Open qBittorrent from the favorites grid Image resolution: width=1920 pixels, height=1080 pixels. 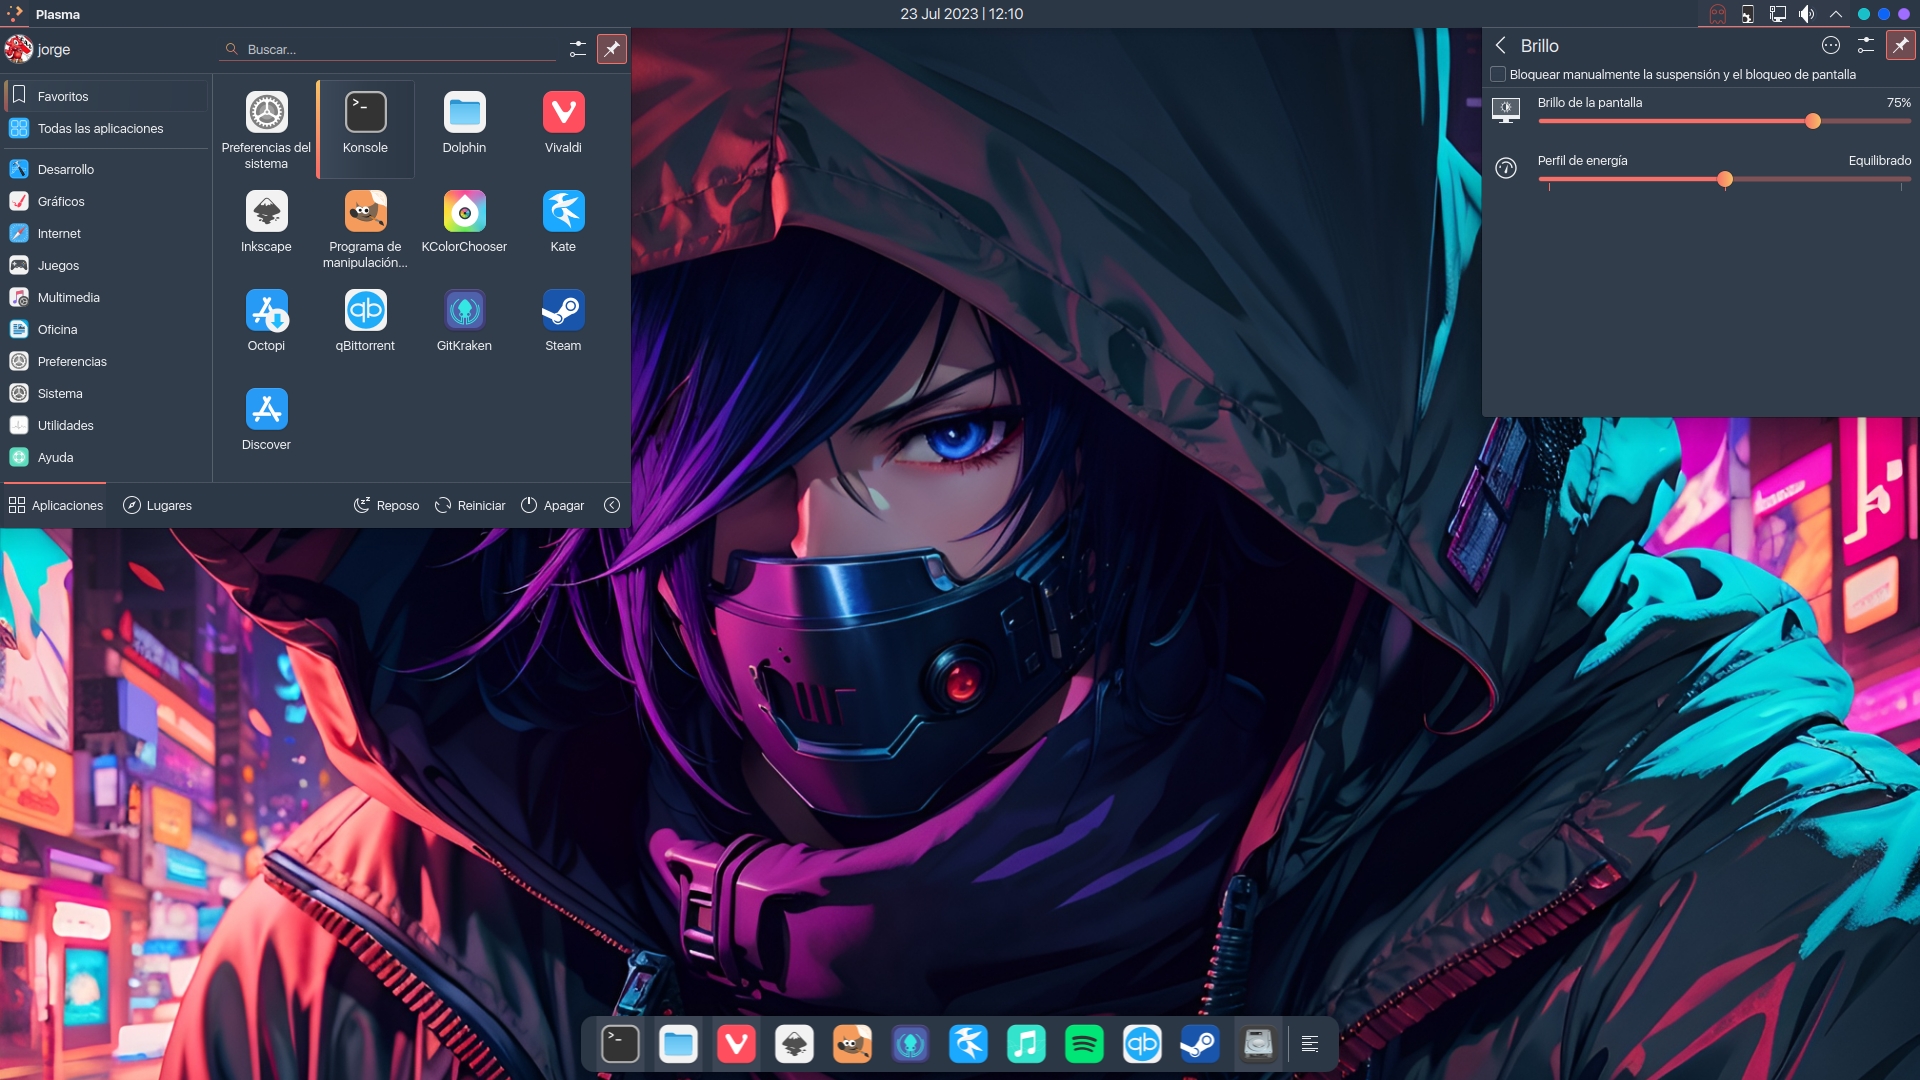(365, 327)
